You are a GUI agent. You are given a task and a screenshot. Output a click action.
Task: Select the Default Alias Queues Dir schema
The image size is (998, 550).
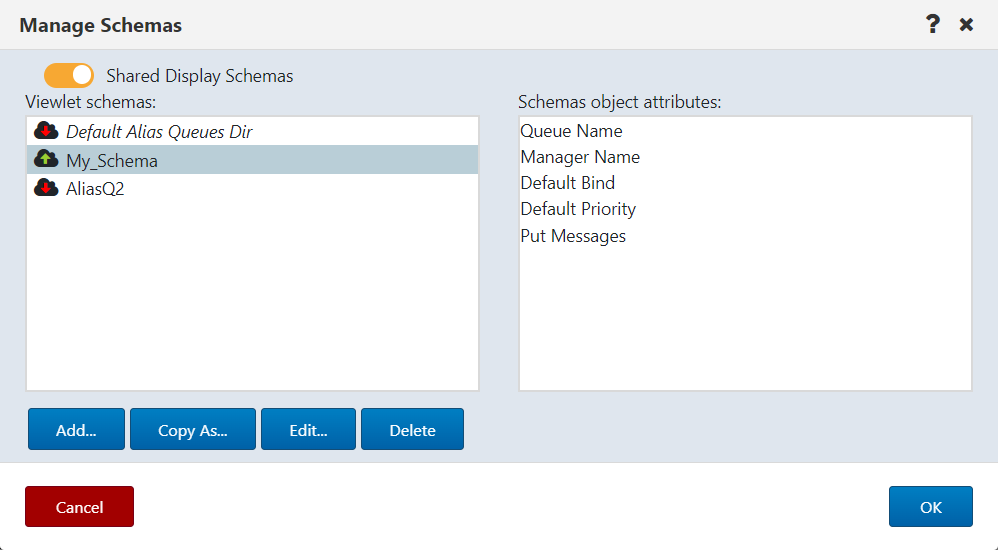(x=253, y=131)
